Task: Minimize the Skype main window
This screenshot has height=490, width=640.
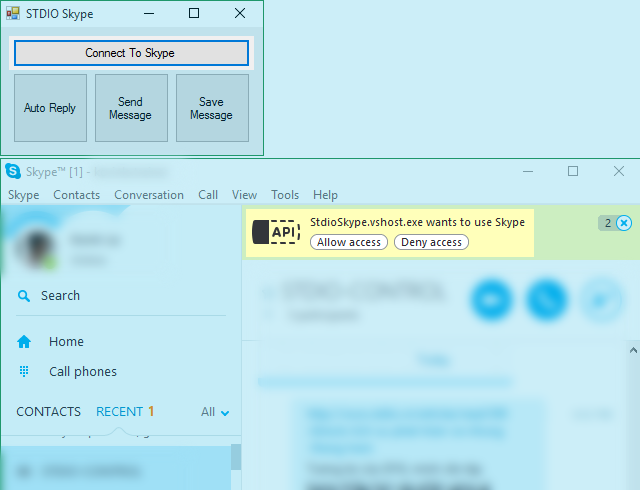Action: (528, 171)
